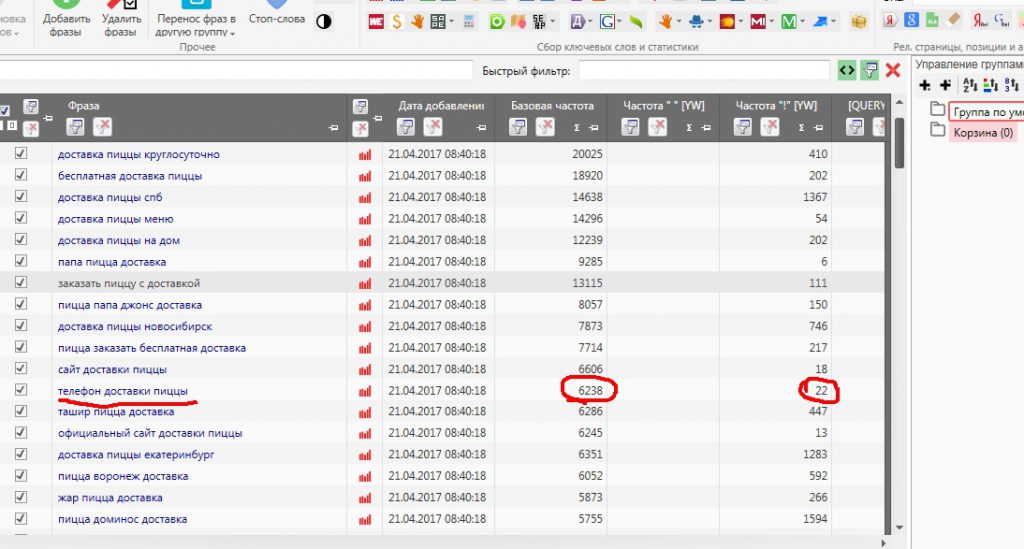The image size is (1024, 549).
Task: Sort by Частота "!" [YW] column header
Action: (776, 105)
